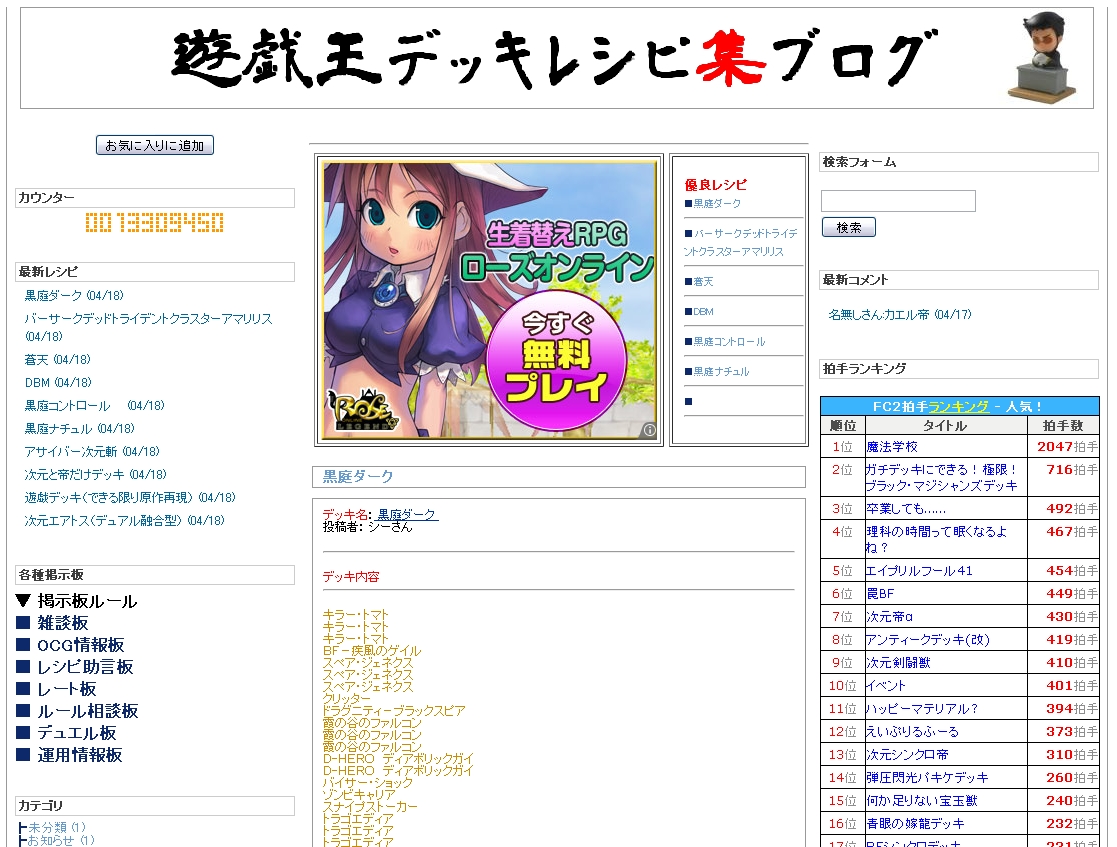The height and width of the screenshot is (847, 1117).
Task: Open アサイバー次元斬 (04/18) recipe link
Action: coord(92,452)
